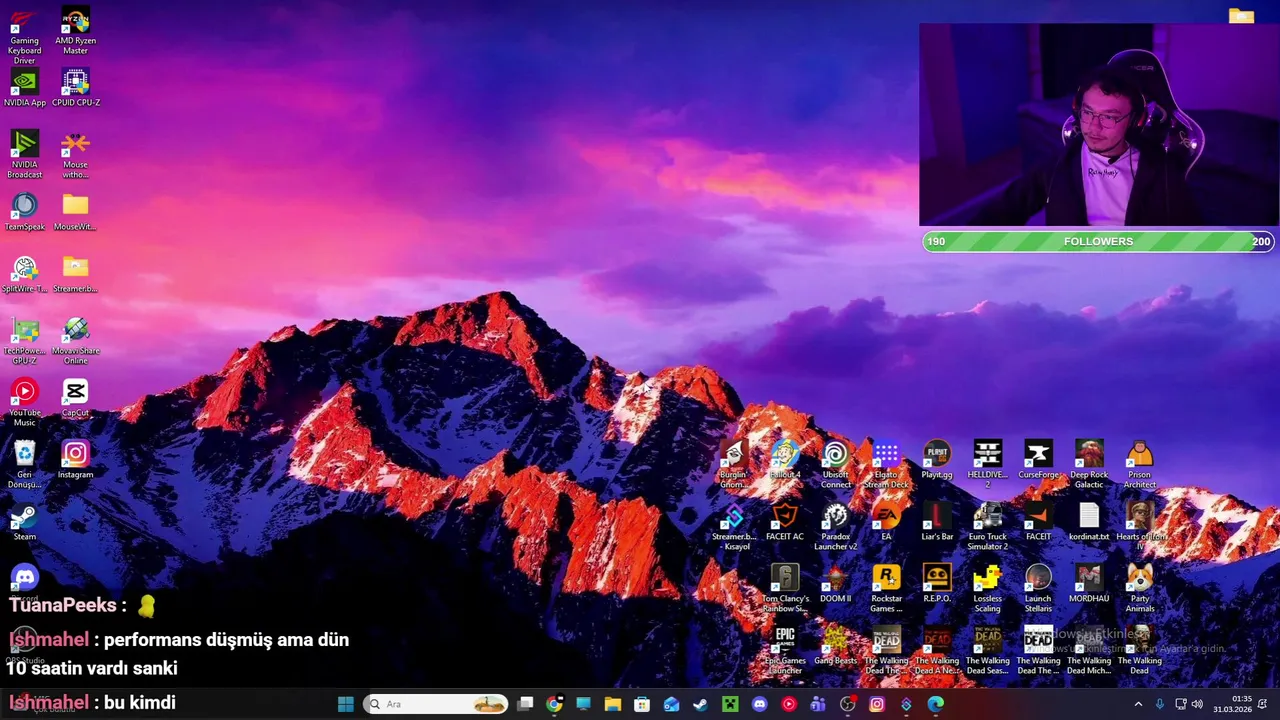Open the EA app shortcut
Image resolution: width=1280 pixels, height=720 pixels.
tap(886, 522)
